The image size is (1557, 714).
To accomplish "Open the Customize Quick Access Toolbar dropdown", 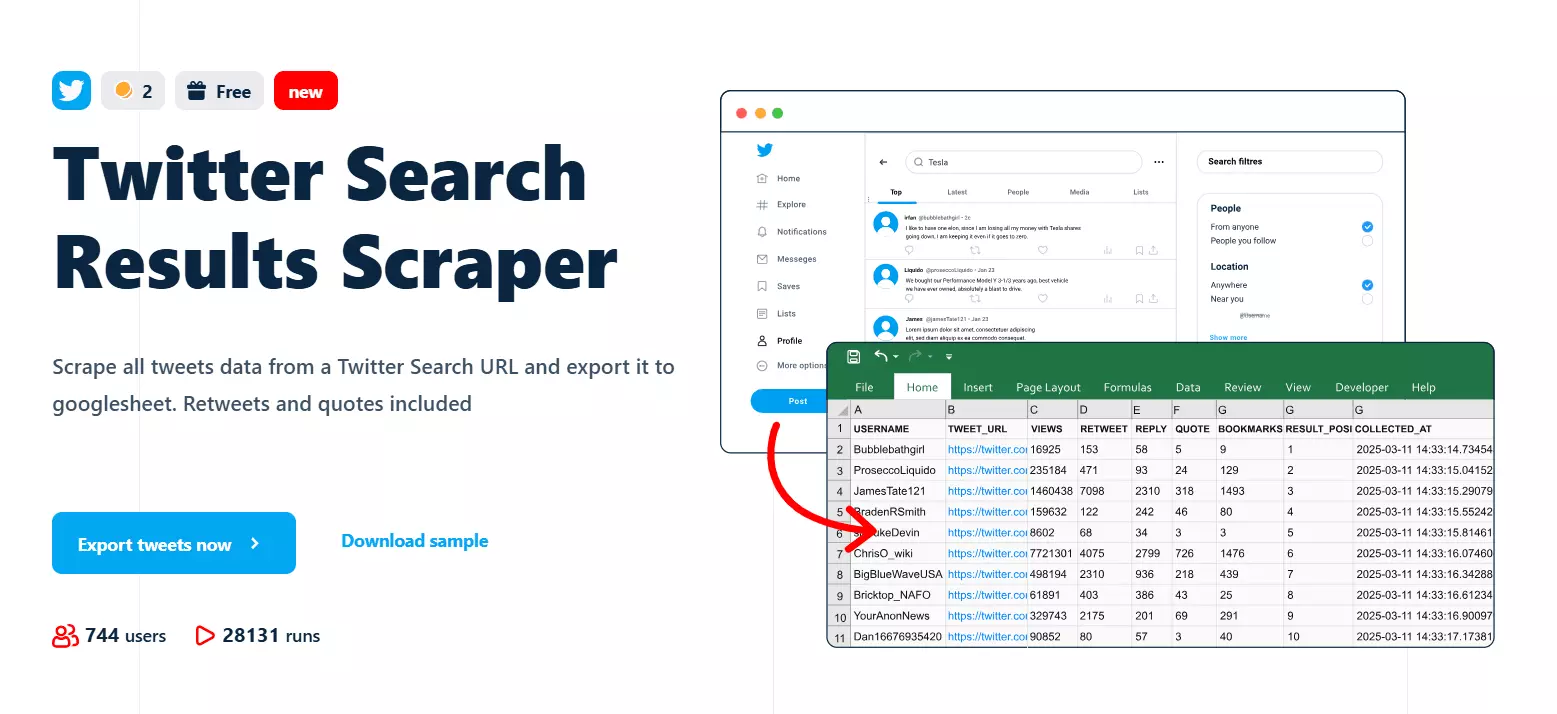I will tap(949, 357).
